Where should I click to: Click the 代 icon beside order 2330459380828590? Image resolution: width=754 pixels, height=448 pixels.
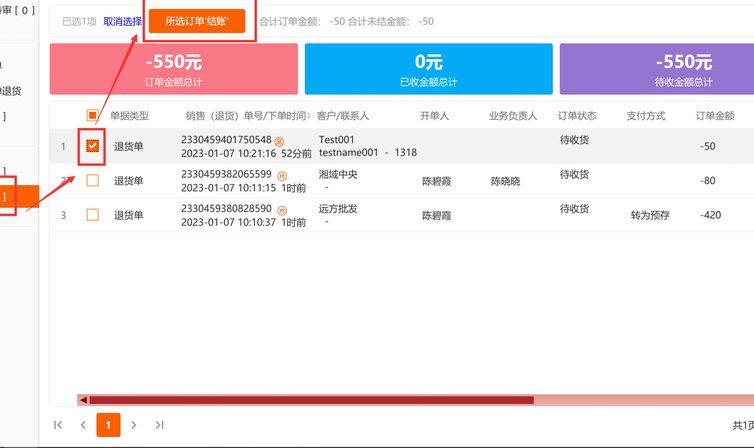point(282,211)
